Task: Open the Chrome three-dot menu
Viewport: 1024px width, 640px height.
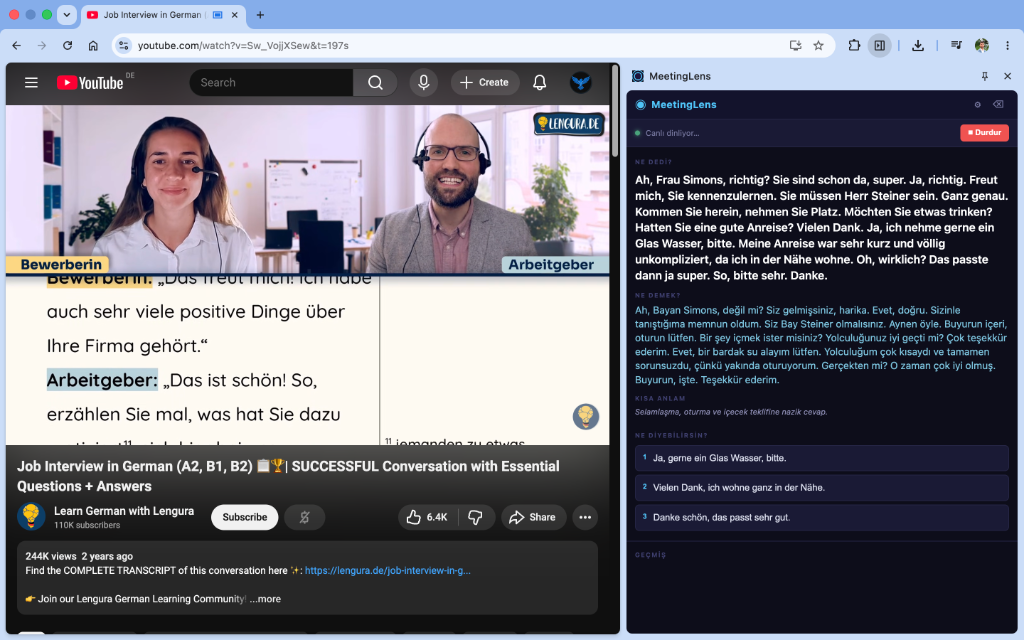Action: coord(1007,46)
